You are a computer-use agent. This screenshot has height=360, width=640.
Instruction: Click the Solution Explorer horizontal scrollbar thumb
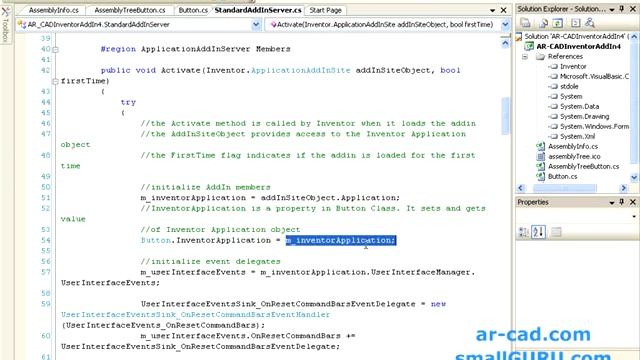tap(565, 188)
